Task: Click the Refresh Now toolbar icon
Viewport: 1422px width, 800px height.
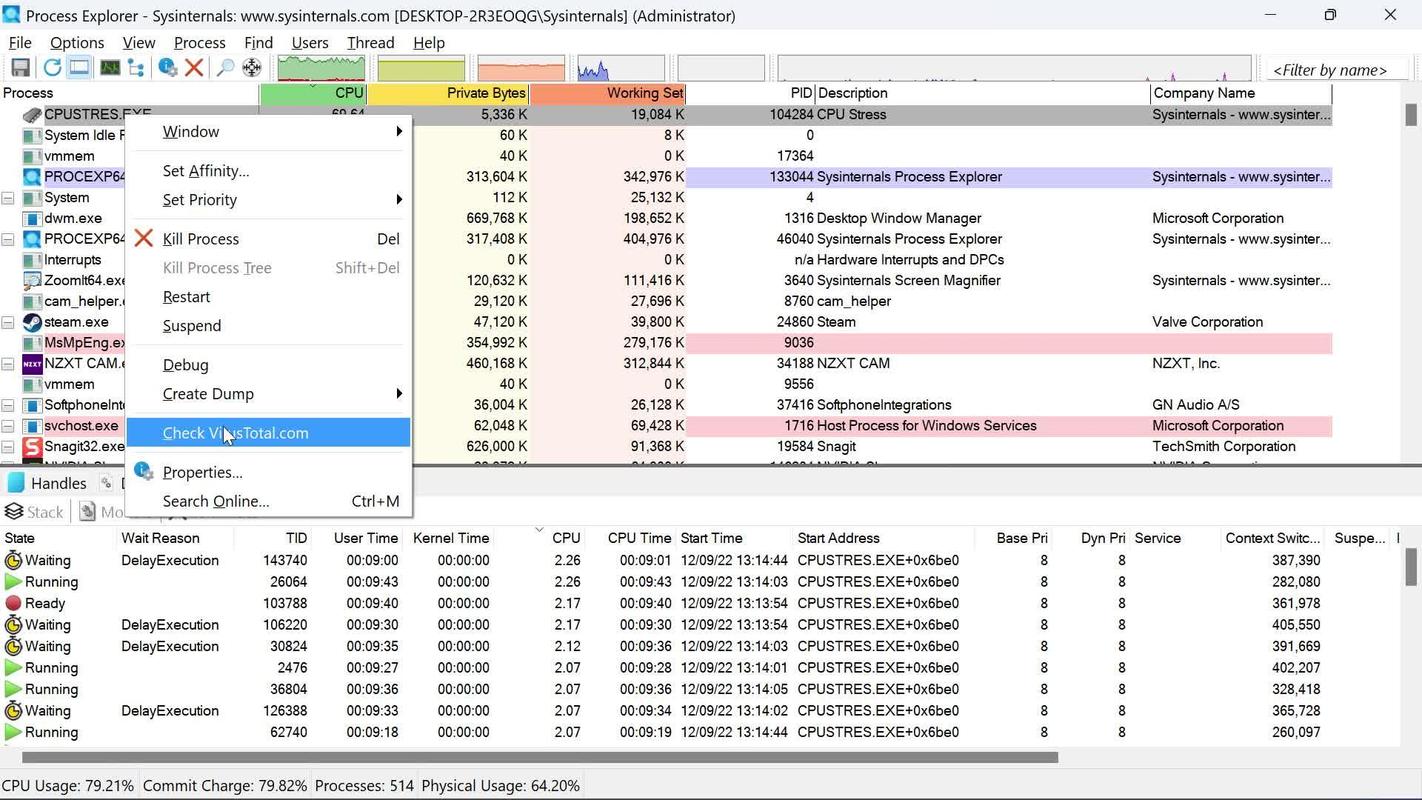Action: [52, 68]
